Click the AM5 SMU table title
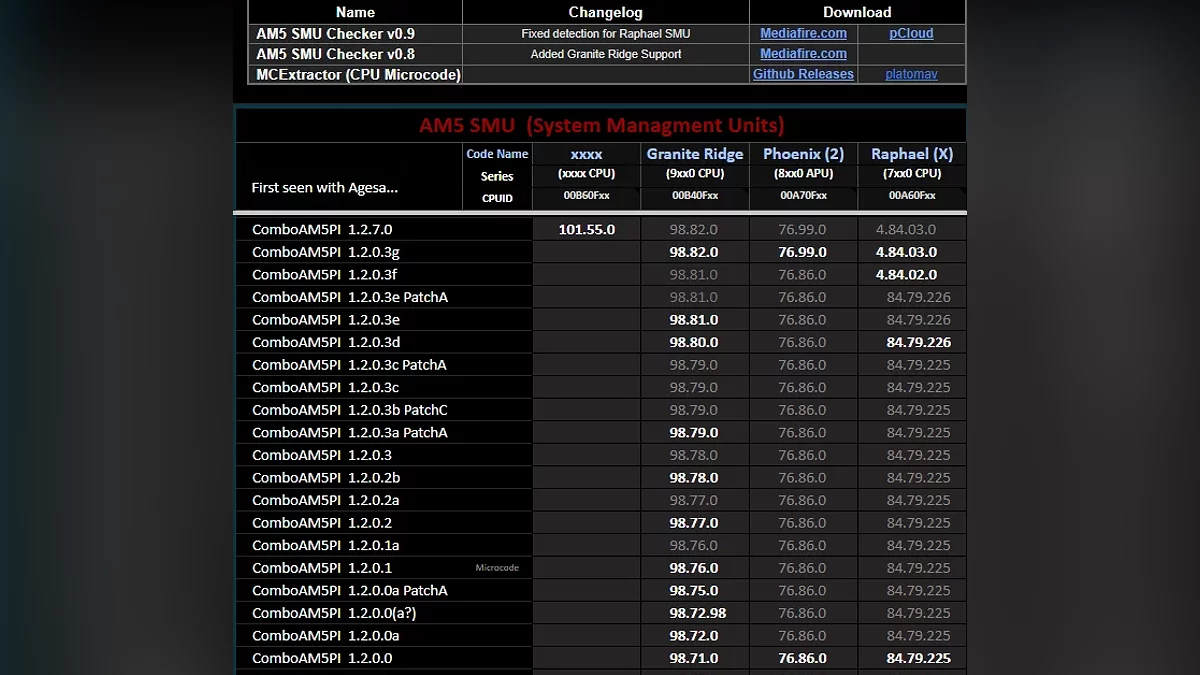The image size is (1200, 675). pos(601,125)
